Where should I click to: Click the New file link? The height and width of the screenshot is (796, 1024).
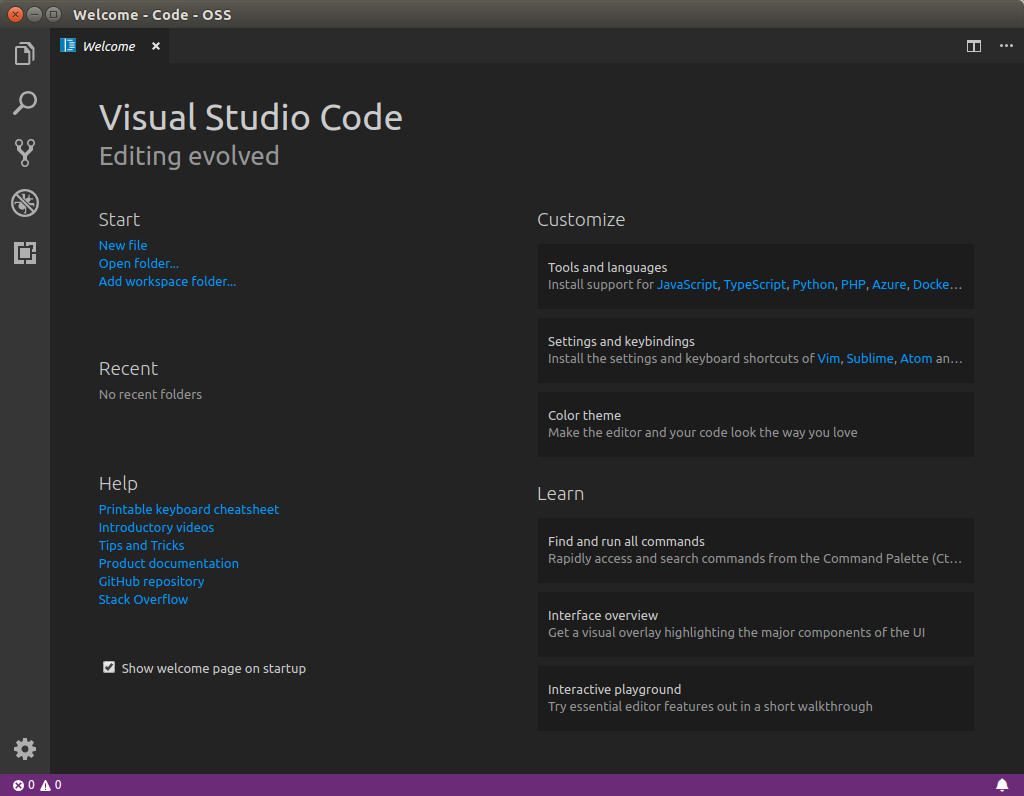tap(123, 246)
